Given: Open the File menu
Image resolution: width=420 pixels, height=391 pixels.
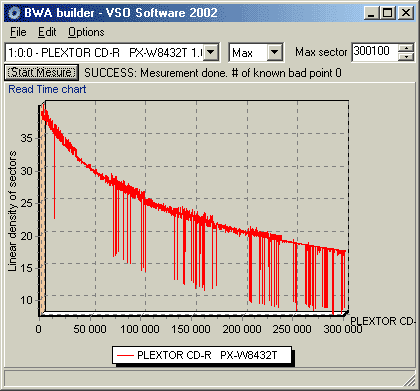Looking at the screenshot, I should tap(18, 32).
